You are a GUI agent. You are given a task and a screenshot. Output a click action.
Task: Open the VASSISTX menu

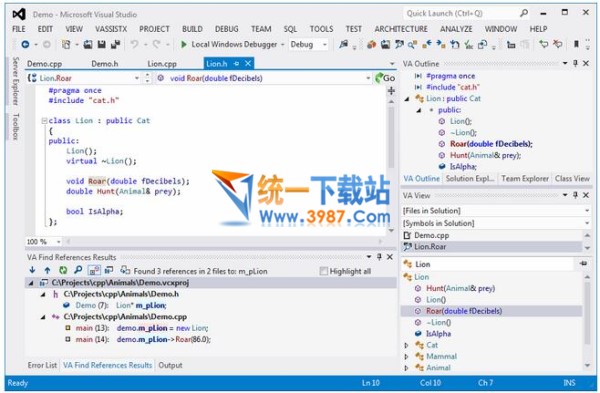click(111, 29)
